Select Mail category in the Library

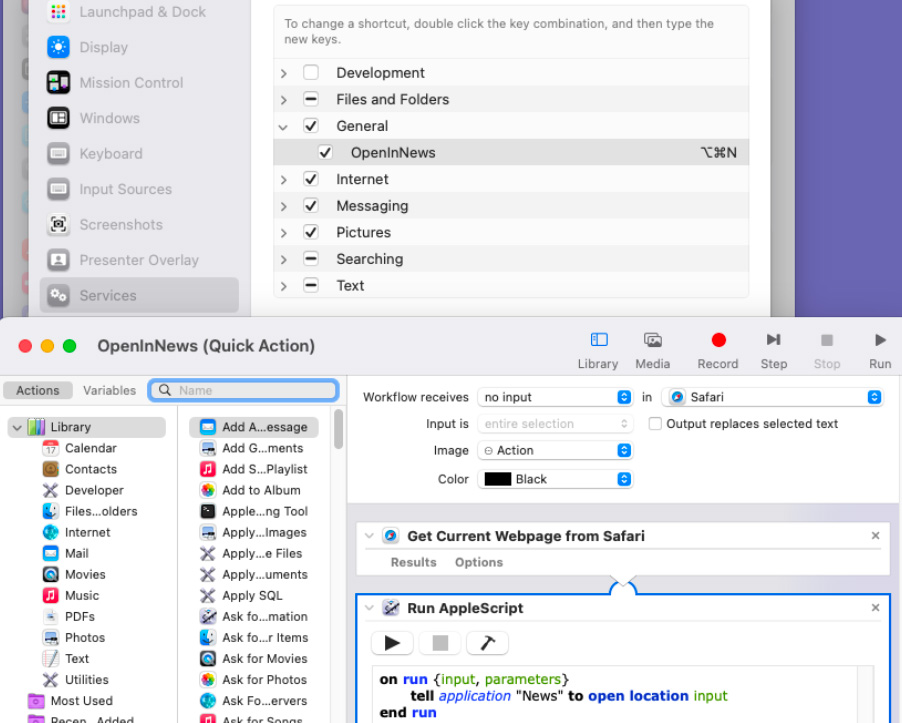pos(76,553)
